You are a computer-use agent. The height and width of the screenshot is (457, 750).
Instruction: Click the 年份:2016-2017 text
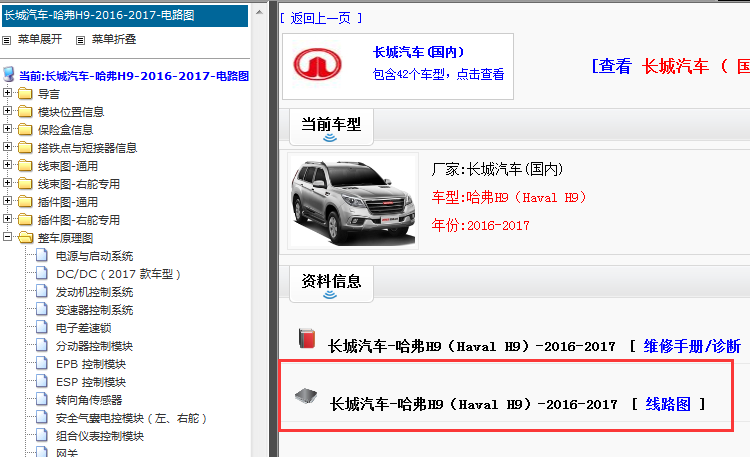(x=481, y=225)
